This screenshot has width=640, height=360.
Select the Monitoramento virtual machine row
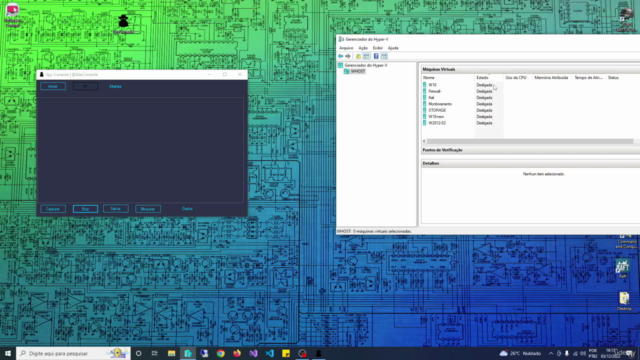(530, 104)
